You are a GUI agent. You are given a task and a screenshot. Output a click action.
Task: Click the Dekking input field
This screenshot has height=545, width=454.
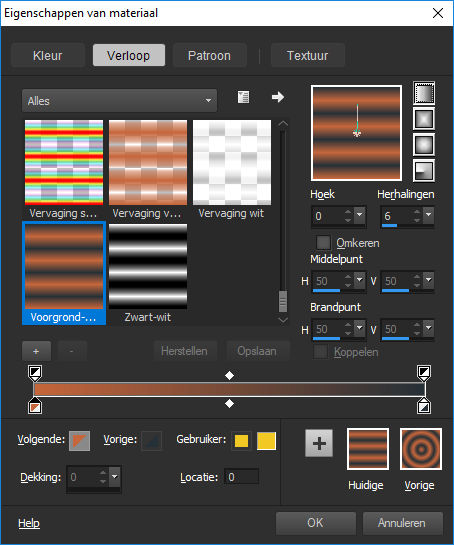click(83, 477)
